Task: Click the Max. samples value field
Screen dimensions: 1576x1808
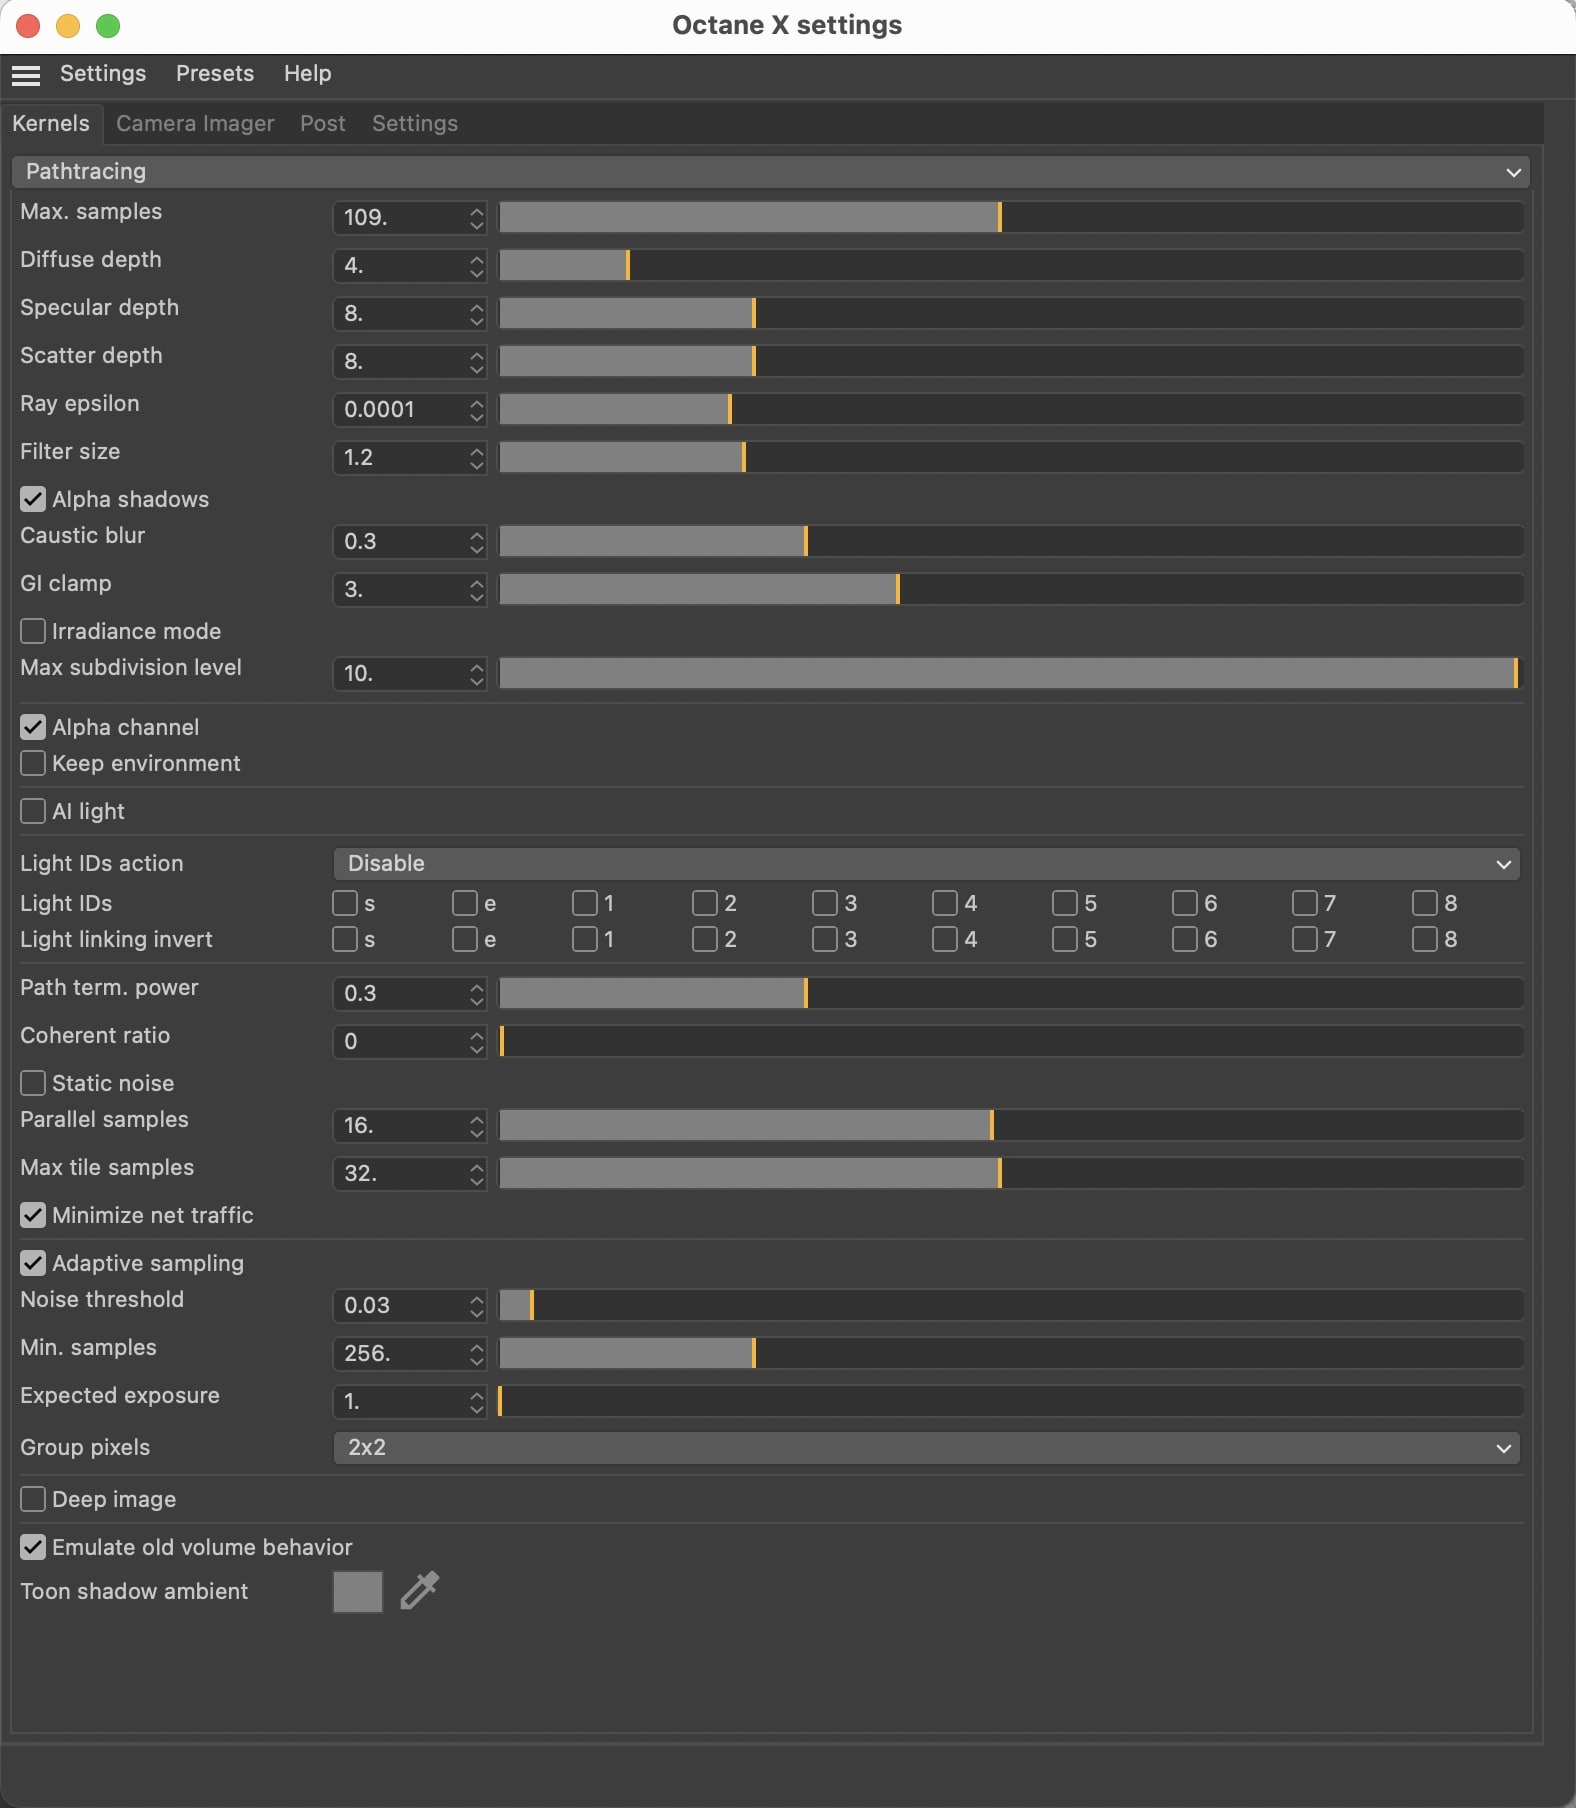Action: pyautogui.click(x=400, y=217)
